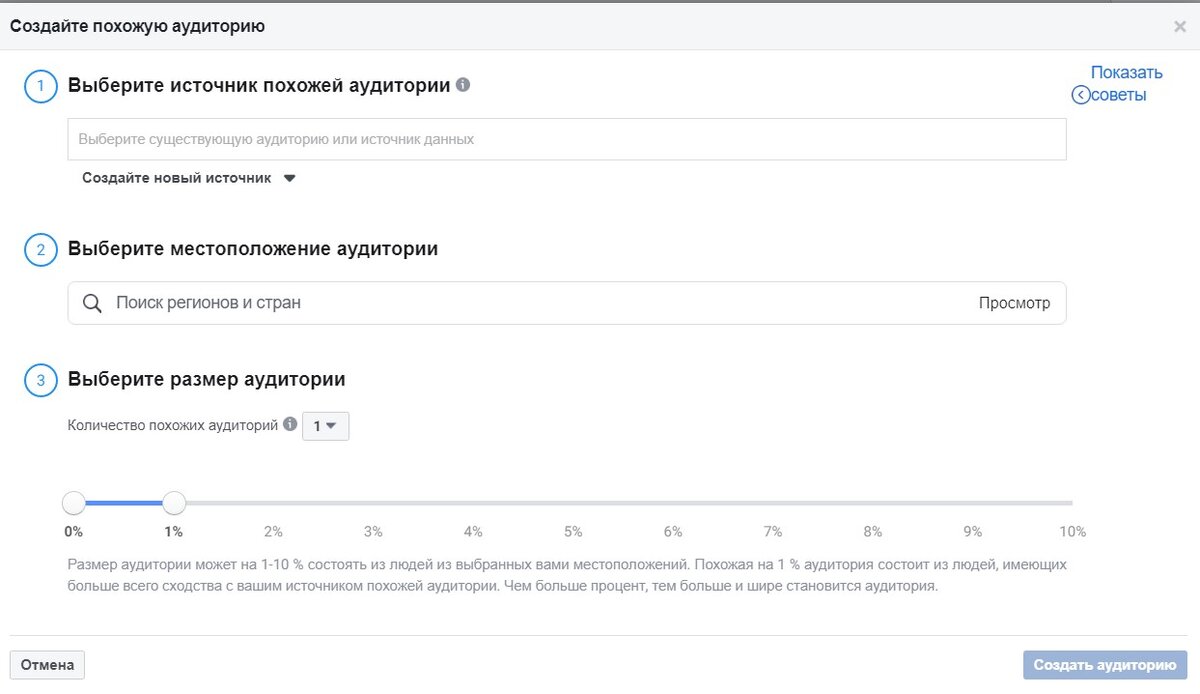Click the Отмена button

point(47,665)
